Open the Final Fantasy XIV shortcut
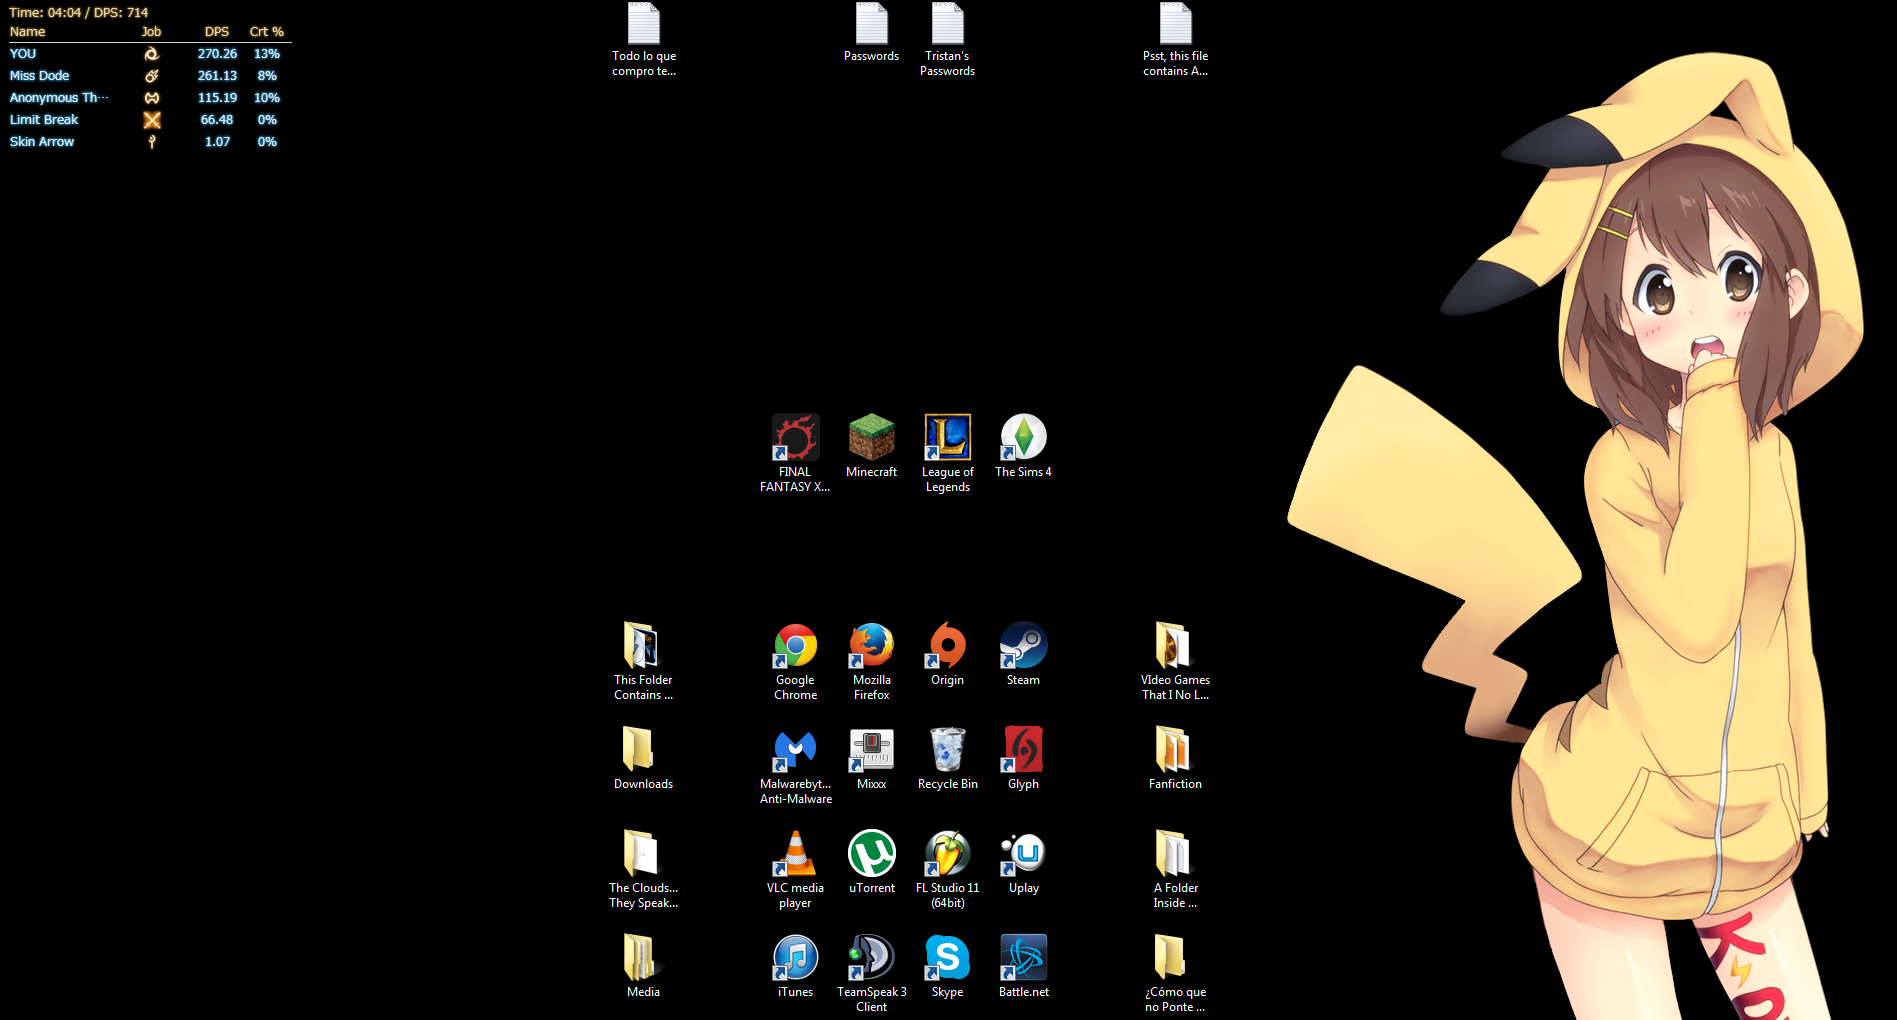The width and height of the screenshot is (1897, 1020). [x=795, y=453]
